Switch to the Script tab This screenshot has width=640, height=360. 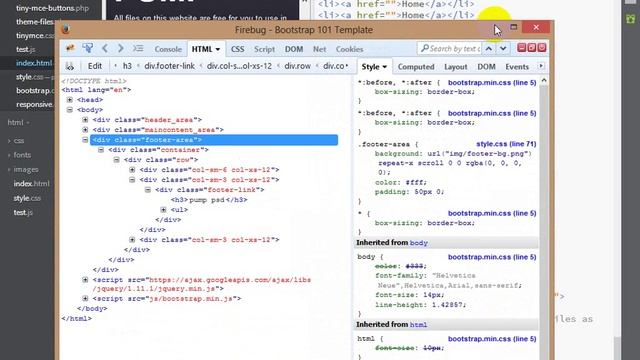click(264, 49)
